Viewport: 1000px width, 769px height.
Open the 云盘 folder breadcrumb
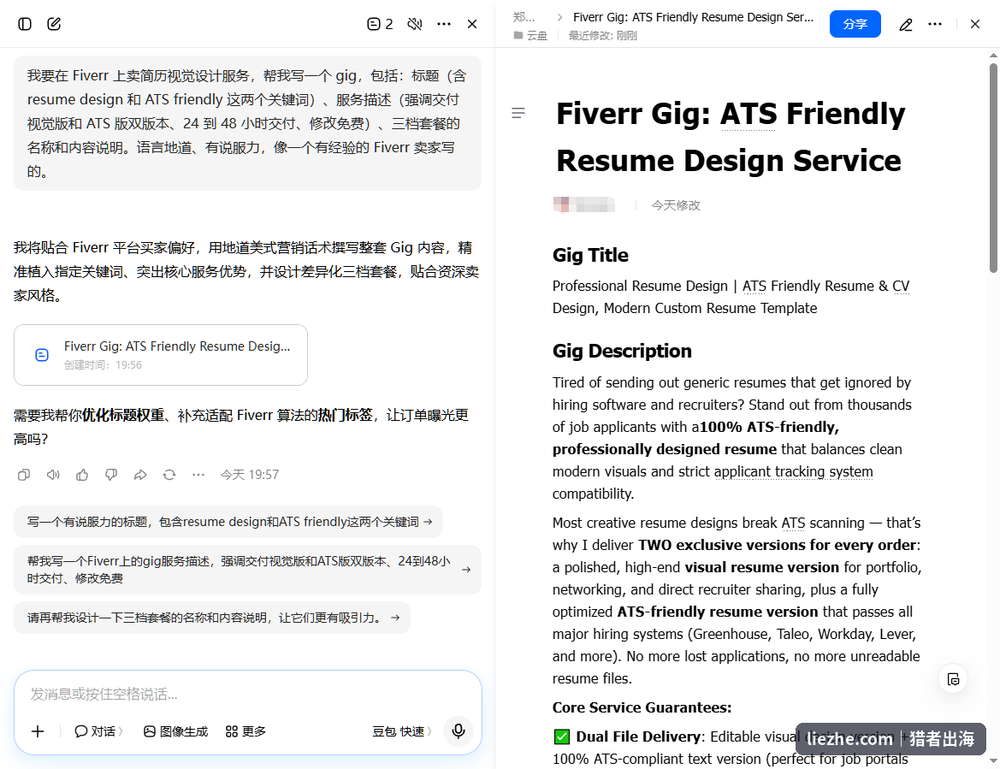(x=530, y=36)
